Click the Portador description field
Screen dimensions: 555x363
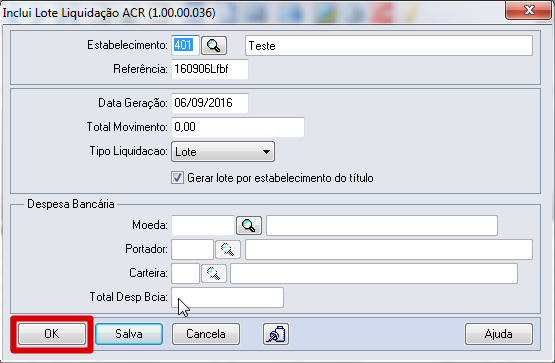(389, 249)
